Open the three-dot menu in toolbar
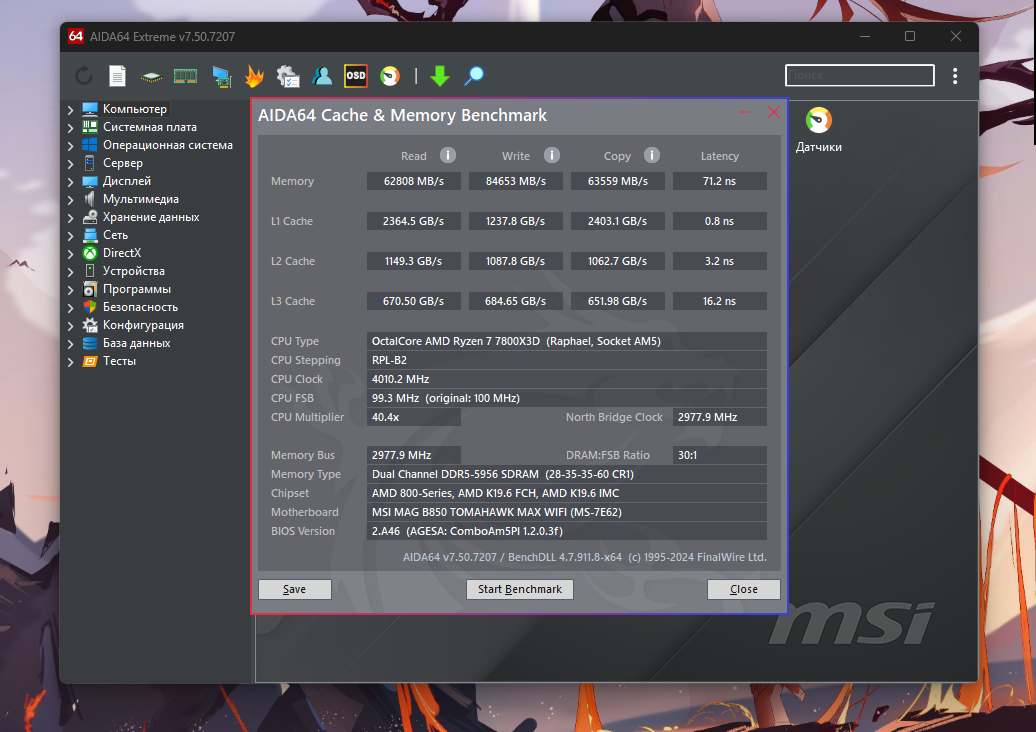 pyautogui.click(x=955, y=76)
